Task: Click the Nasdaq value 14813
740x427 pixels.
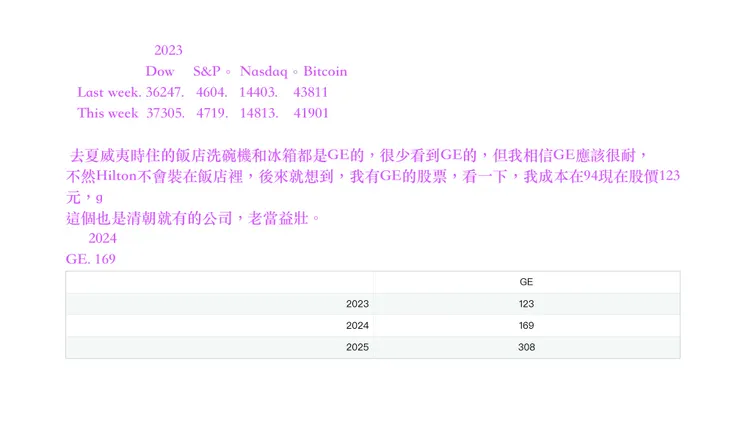Action: (259, 113)
